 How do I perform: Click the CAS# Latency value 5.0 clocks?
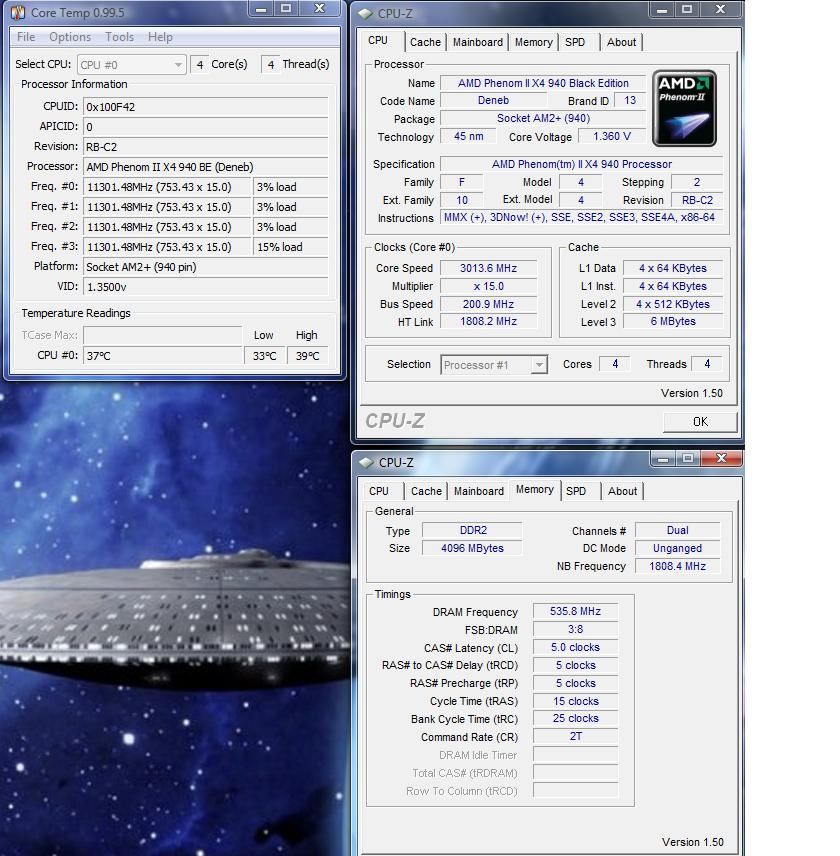click(575, 647)
